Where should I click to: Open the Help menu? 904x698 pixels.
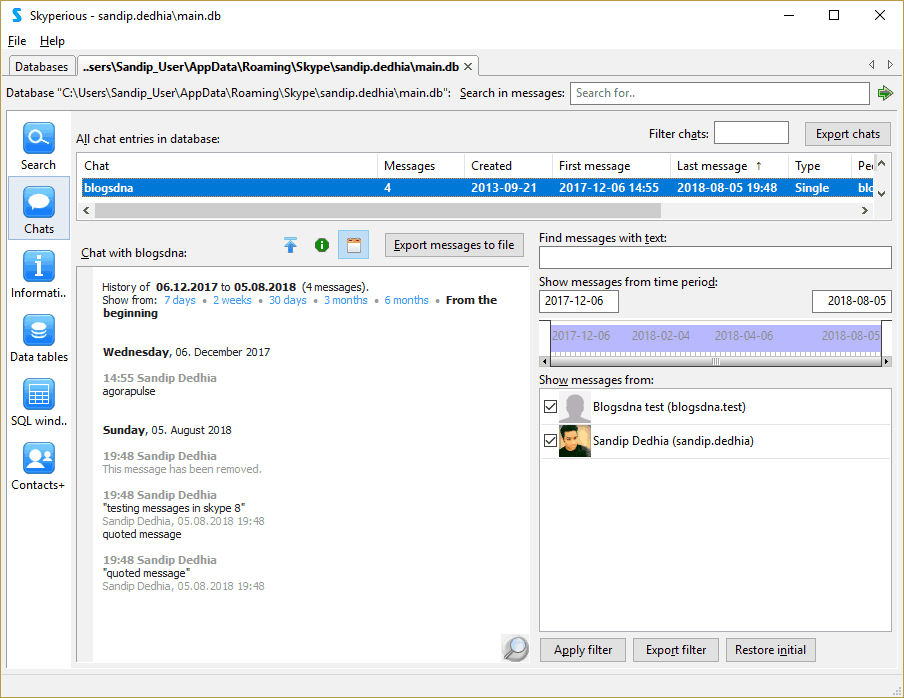[x=52, y=41]
